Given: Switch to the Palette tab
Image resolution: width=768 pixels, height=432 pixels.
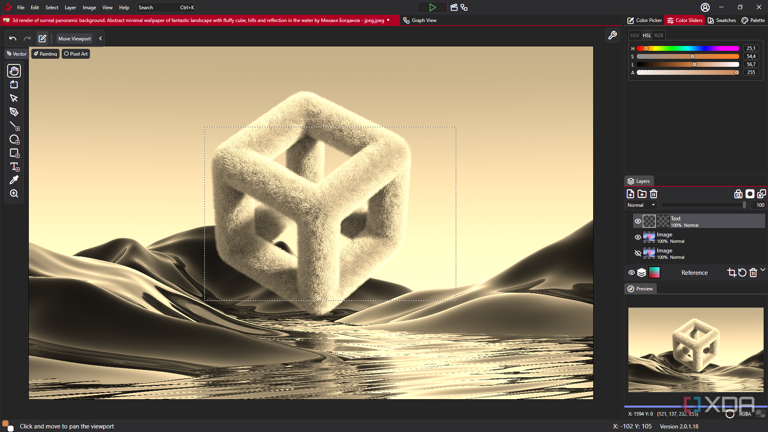Looking at the screenshot, I should pos(753,20).
